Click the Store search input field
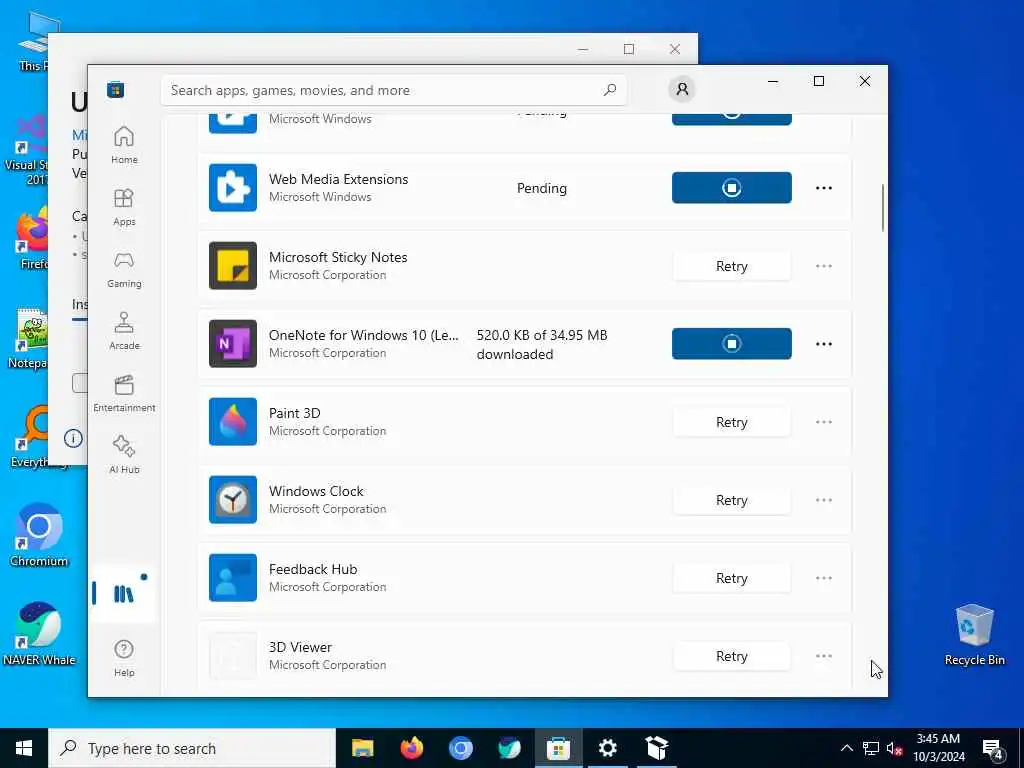This screenshot has height=768, width=1024. (x=394, y=90)
